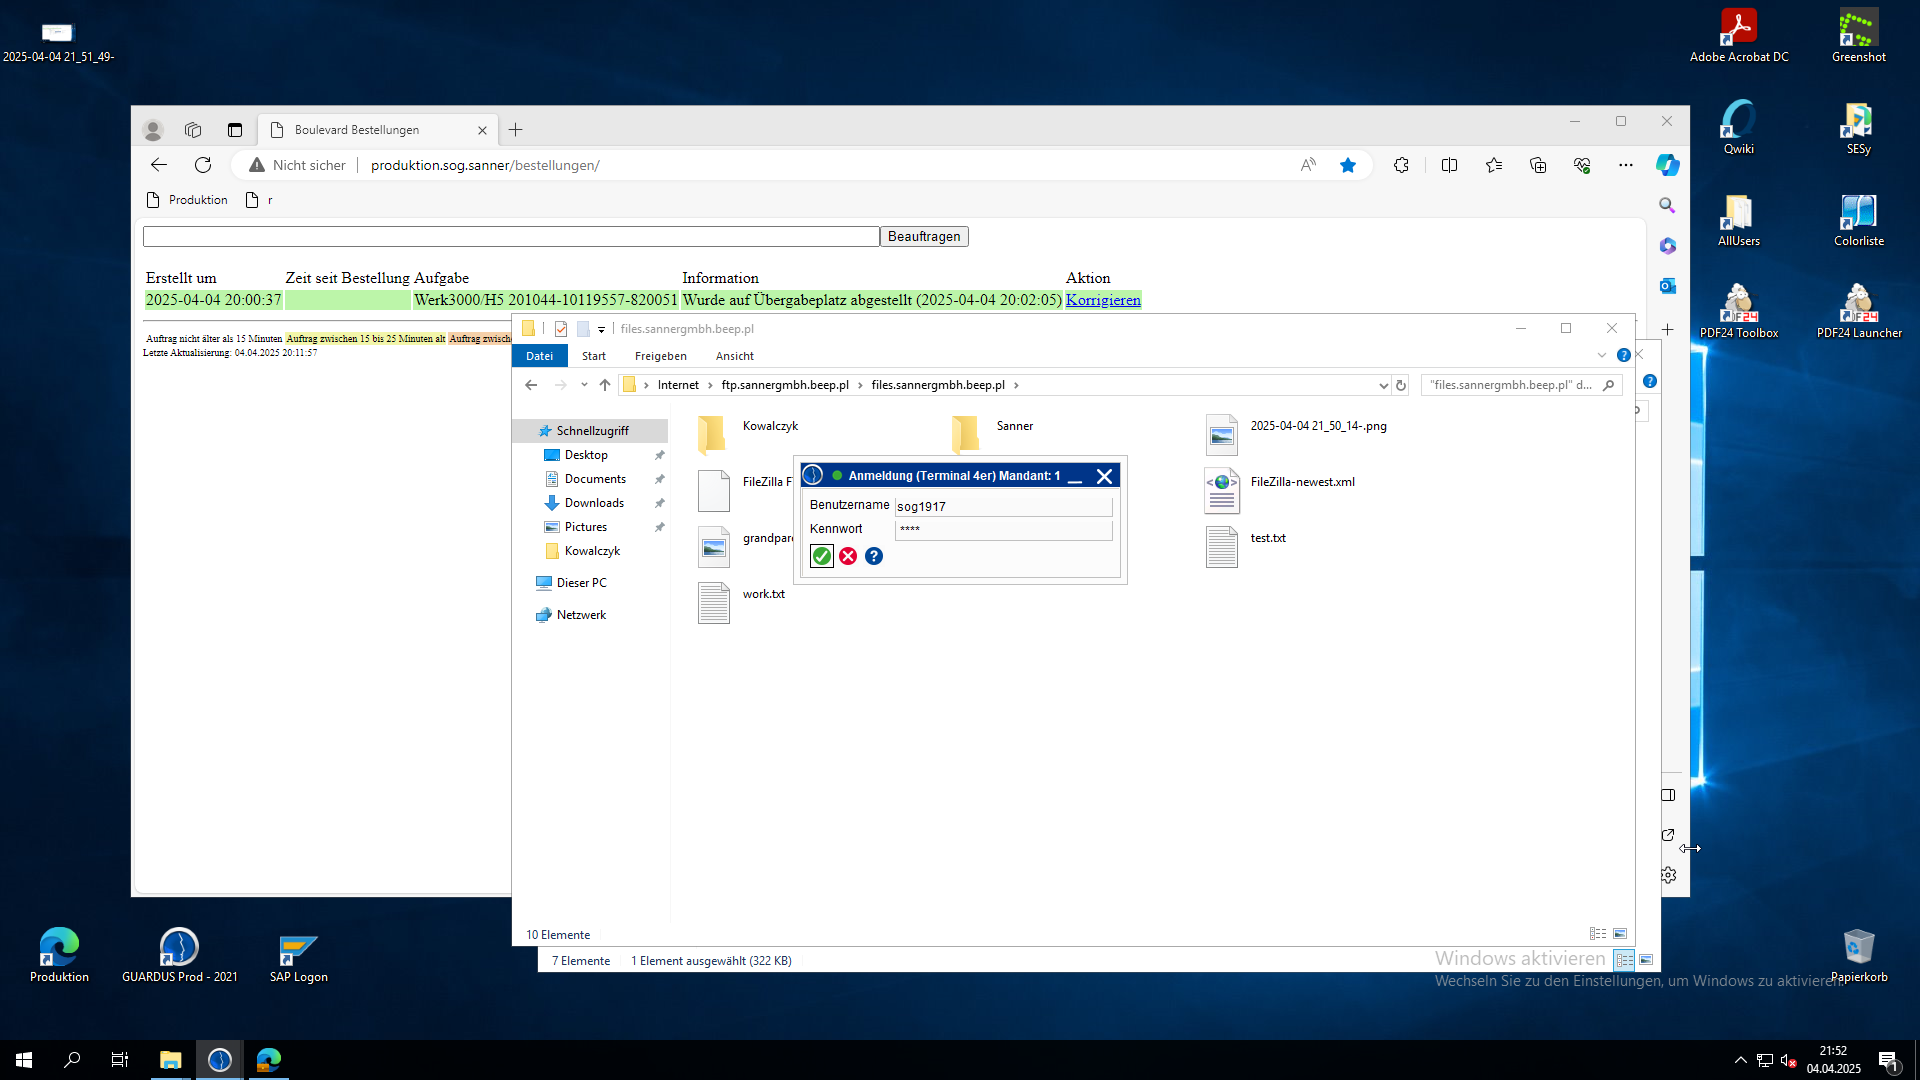Switch to large icons view in Explorer
The height and width of the screenshot is (1080, 1920).
pyautogui.click(x=1620, y=934)
